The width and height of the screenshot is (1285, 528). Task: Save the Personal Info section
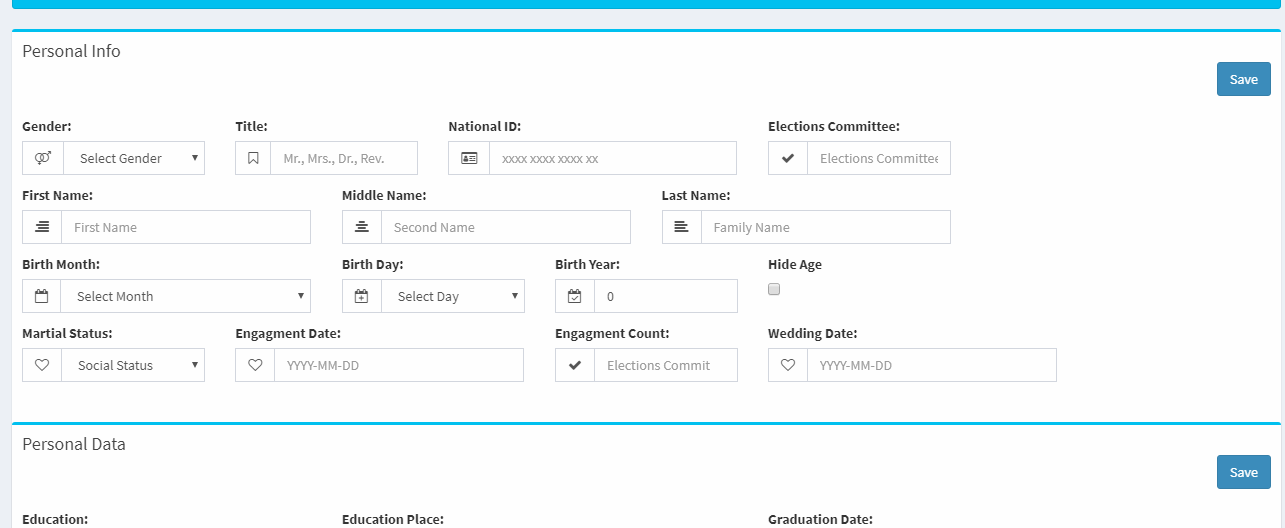[1244, 79]
